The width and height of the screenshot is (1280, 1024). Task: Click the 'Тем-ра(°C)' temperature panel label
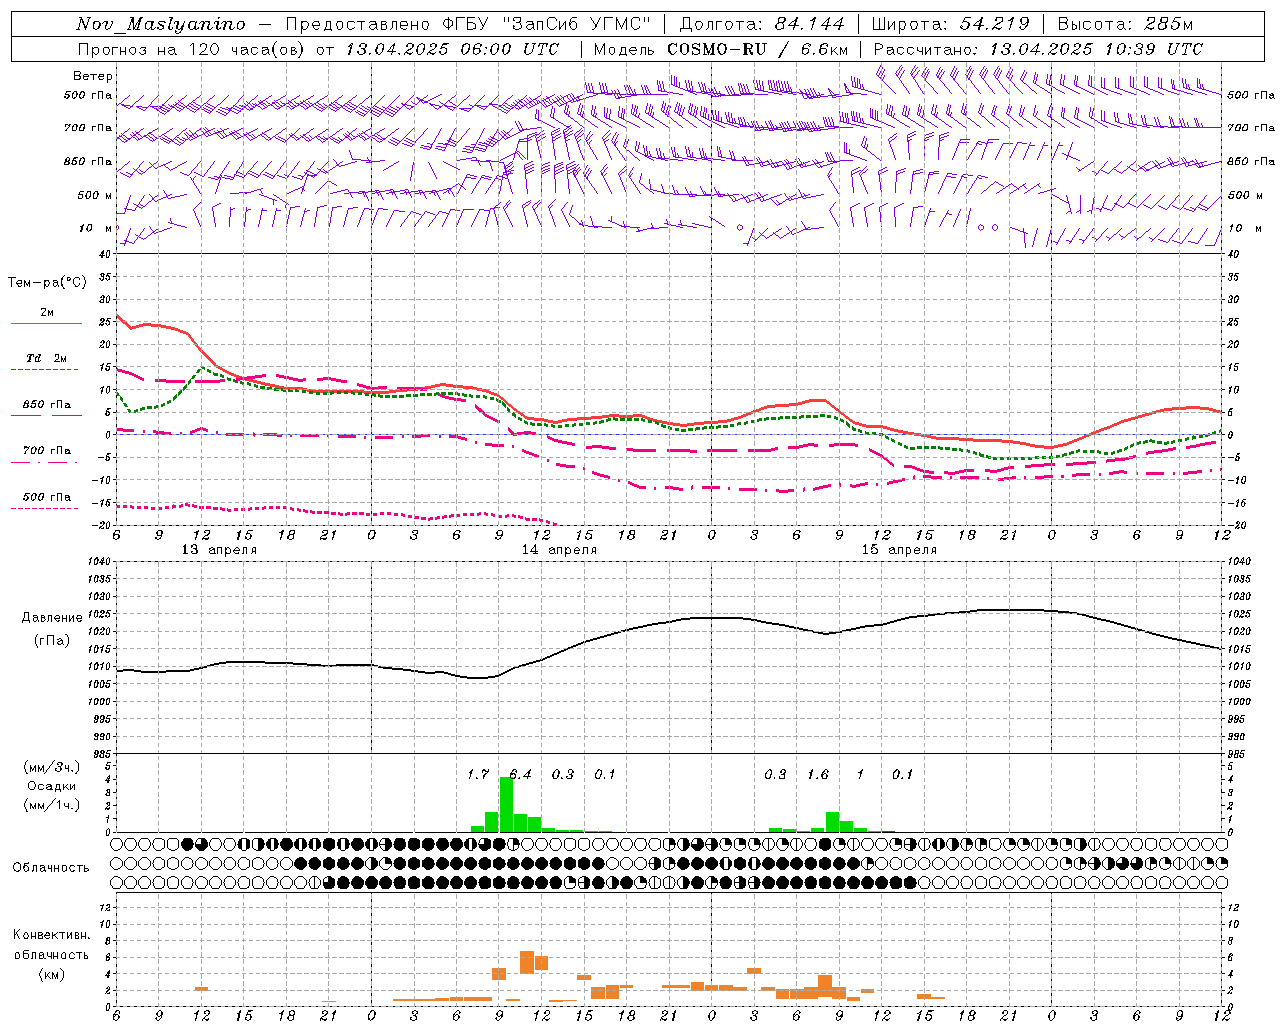pyautogui.click(x=47, y=283)
